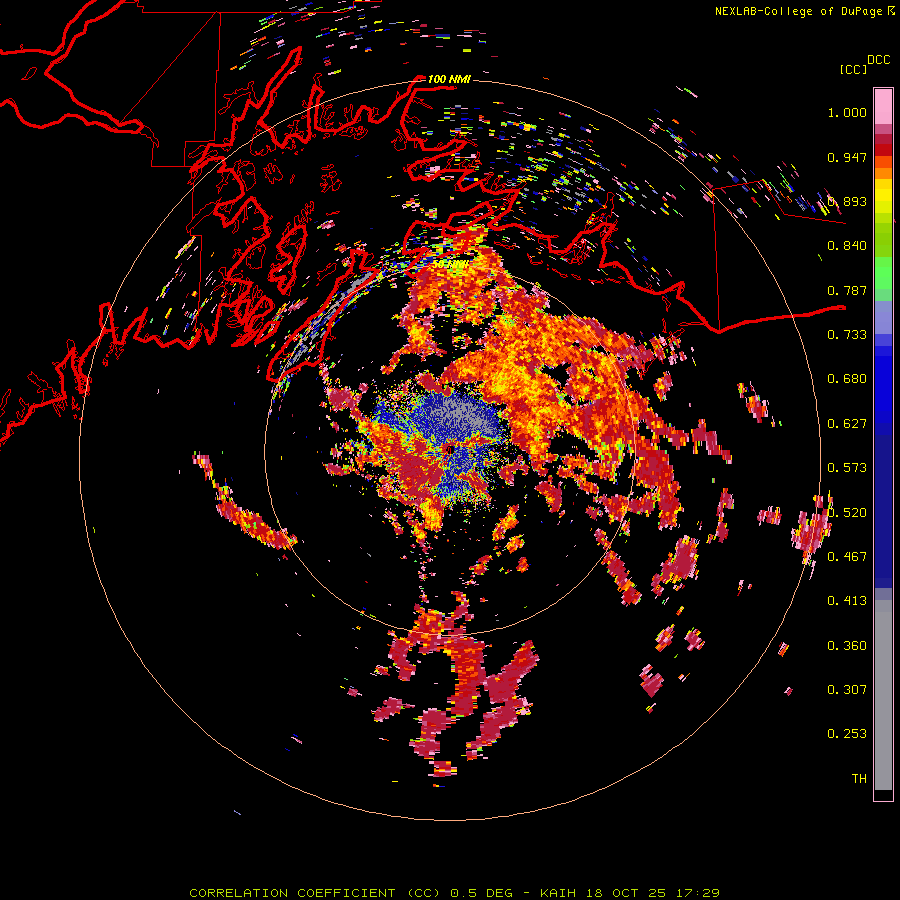The height and width of the screenshot is (900, 900).
Task: Click the TH threshold label
Action: click(859, 778)
